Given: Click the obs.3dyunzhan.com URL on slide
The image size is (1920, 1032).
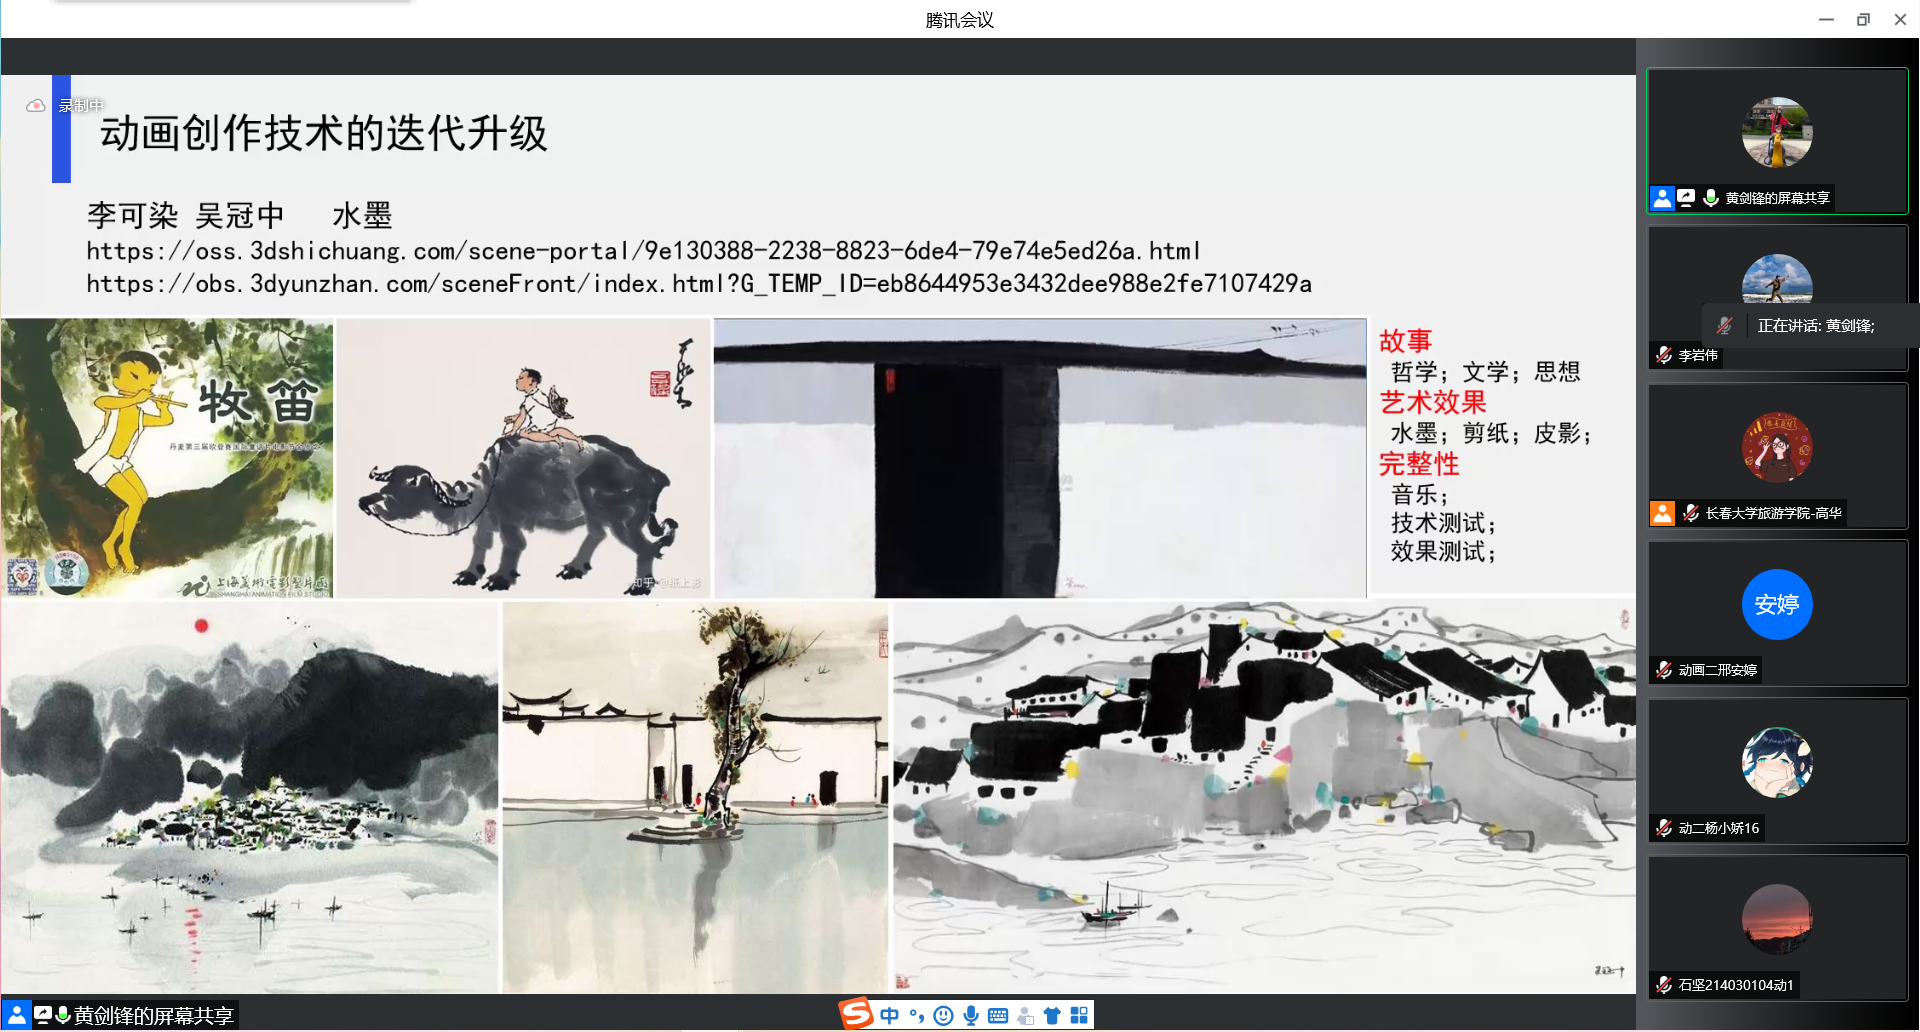Looking at the screenshot, I should [x=699, y=284].
